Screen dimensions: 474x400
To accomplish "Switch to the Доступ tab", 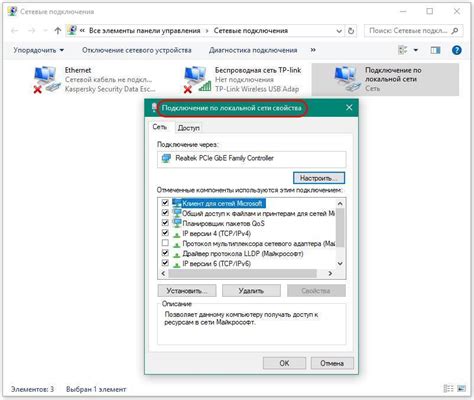I will point(189,128).
